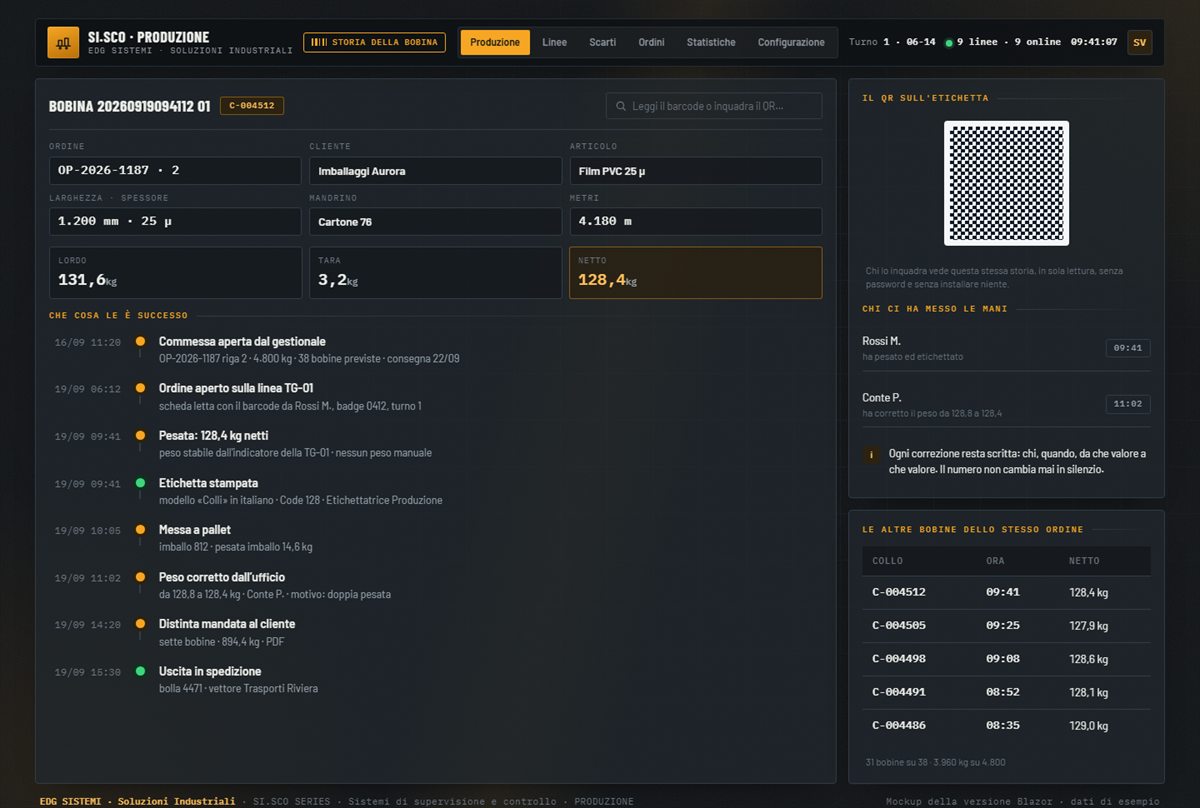Screen dimensions: 1200x808
Task: Open the Ordini tab
Action: tap(651, 42)
